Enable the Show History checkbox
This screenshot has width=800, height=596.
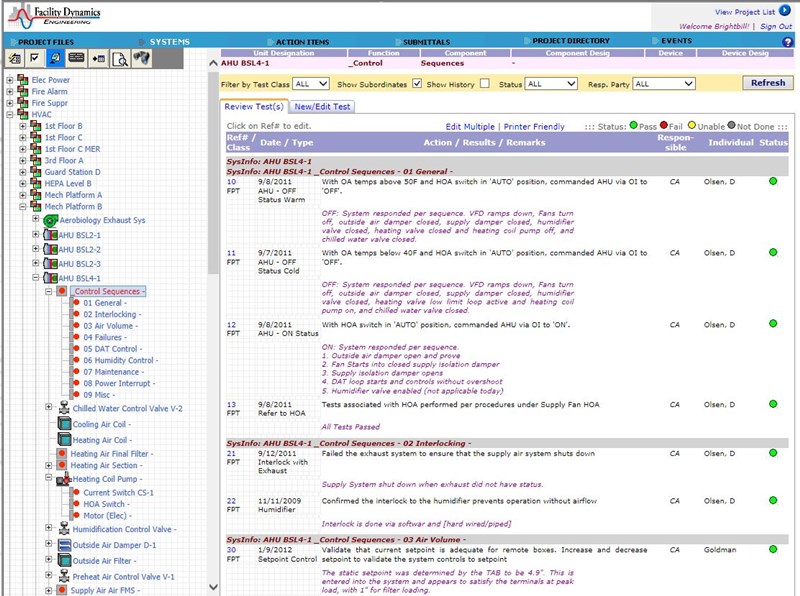tap(485, 84)
